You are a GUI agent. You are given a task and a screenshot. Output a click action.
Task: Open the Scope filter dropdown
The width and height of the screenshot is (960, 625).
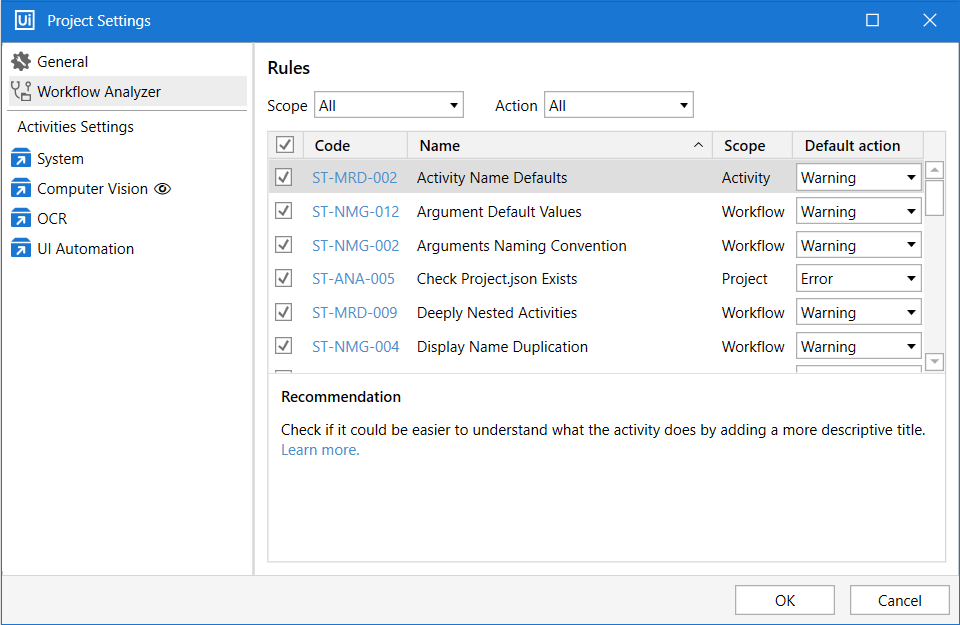[x=389, y=105]
